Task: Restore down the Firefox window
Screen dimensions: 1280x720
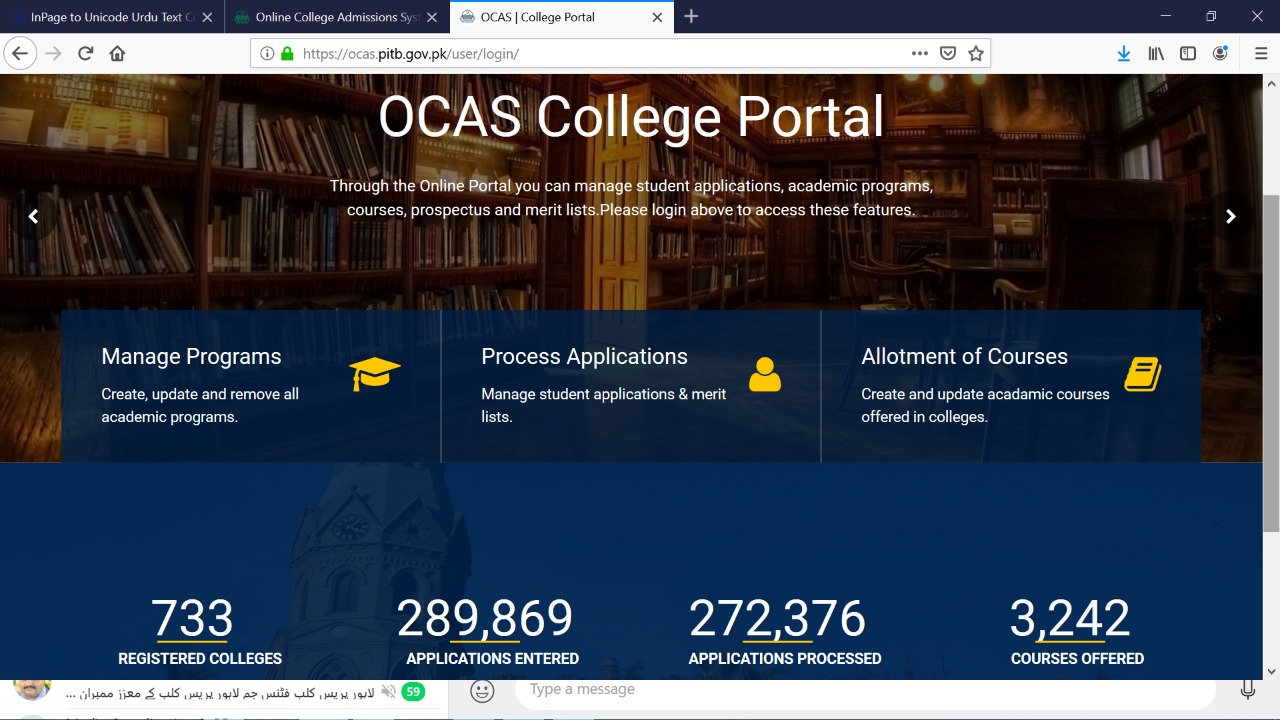Action: pyautogui.click(x=1211, y=16)
